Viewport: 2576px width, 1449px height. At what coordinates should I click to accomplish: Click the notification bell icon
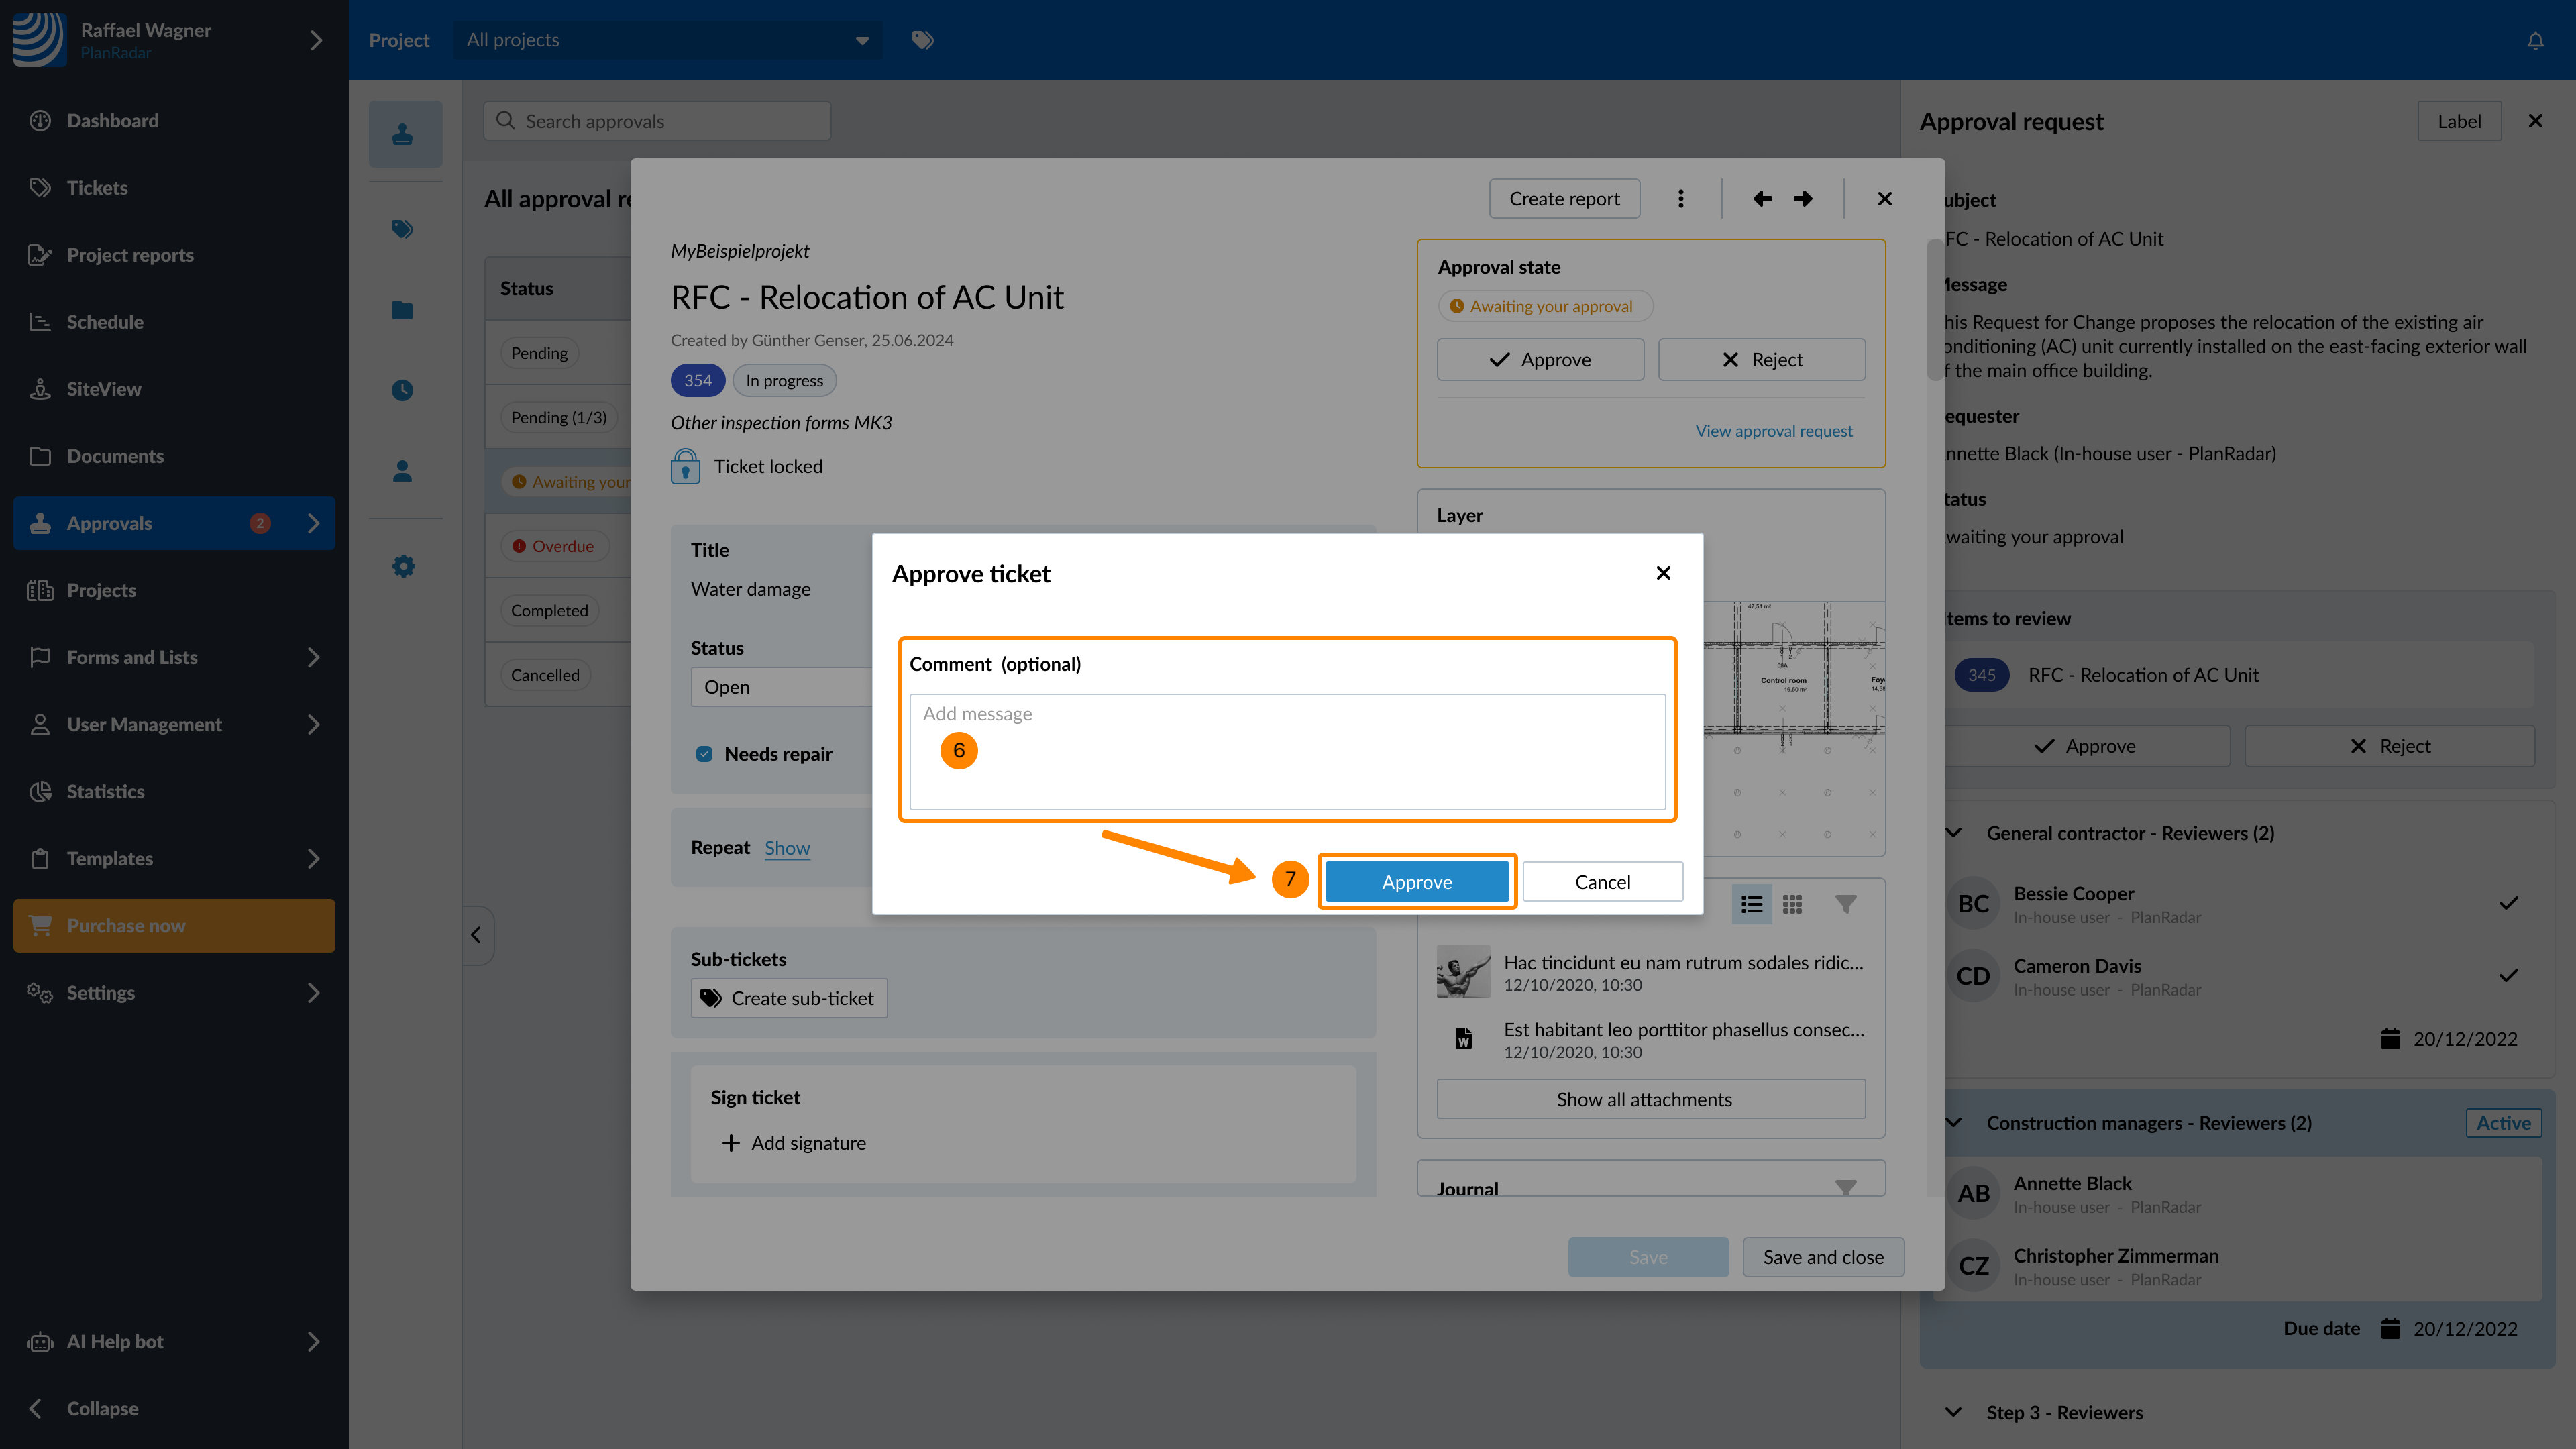click(x=2535, y=41)
